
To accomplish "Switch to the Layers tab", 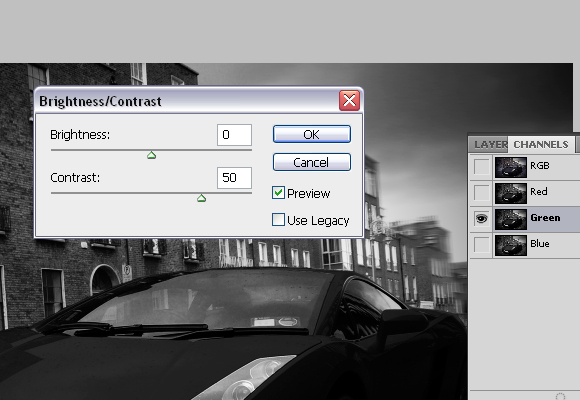I will coord(489,144).
